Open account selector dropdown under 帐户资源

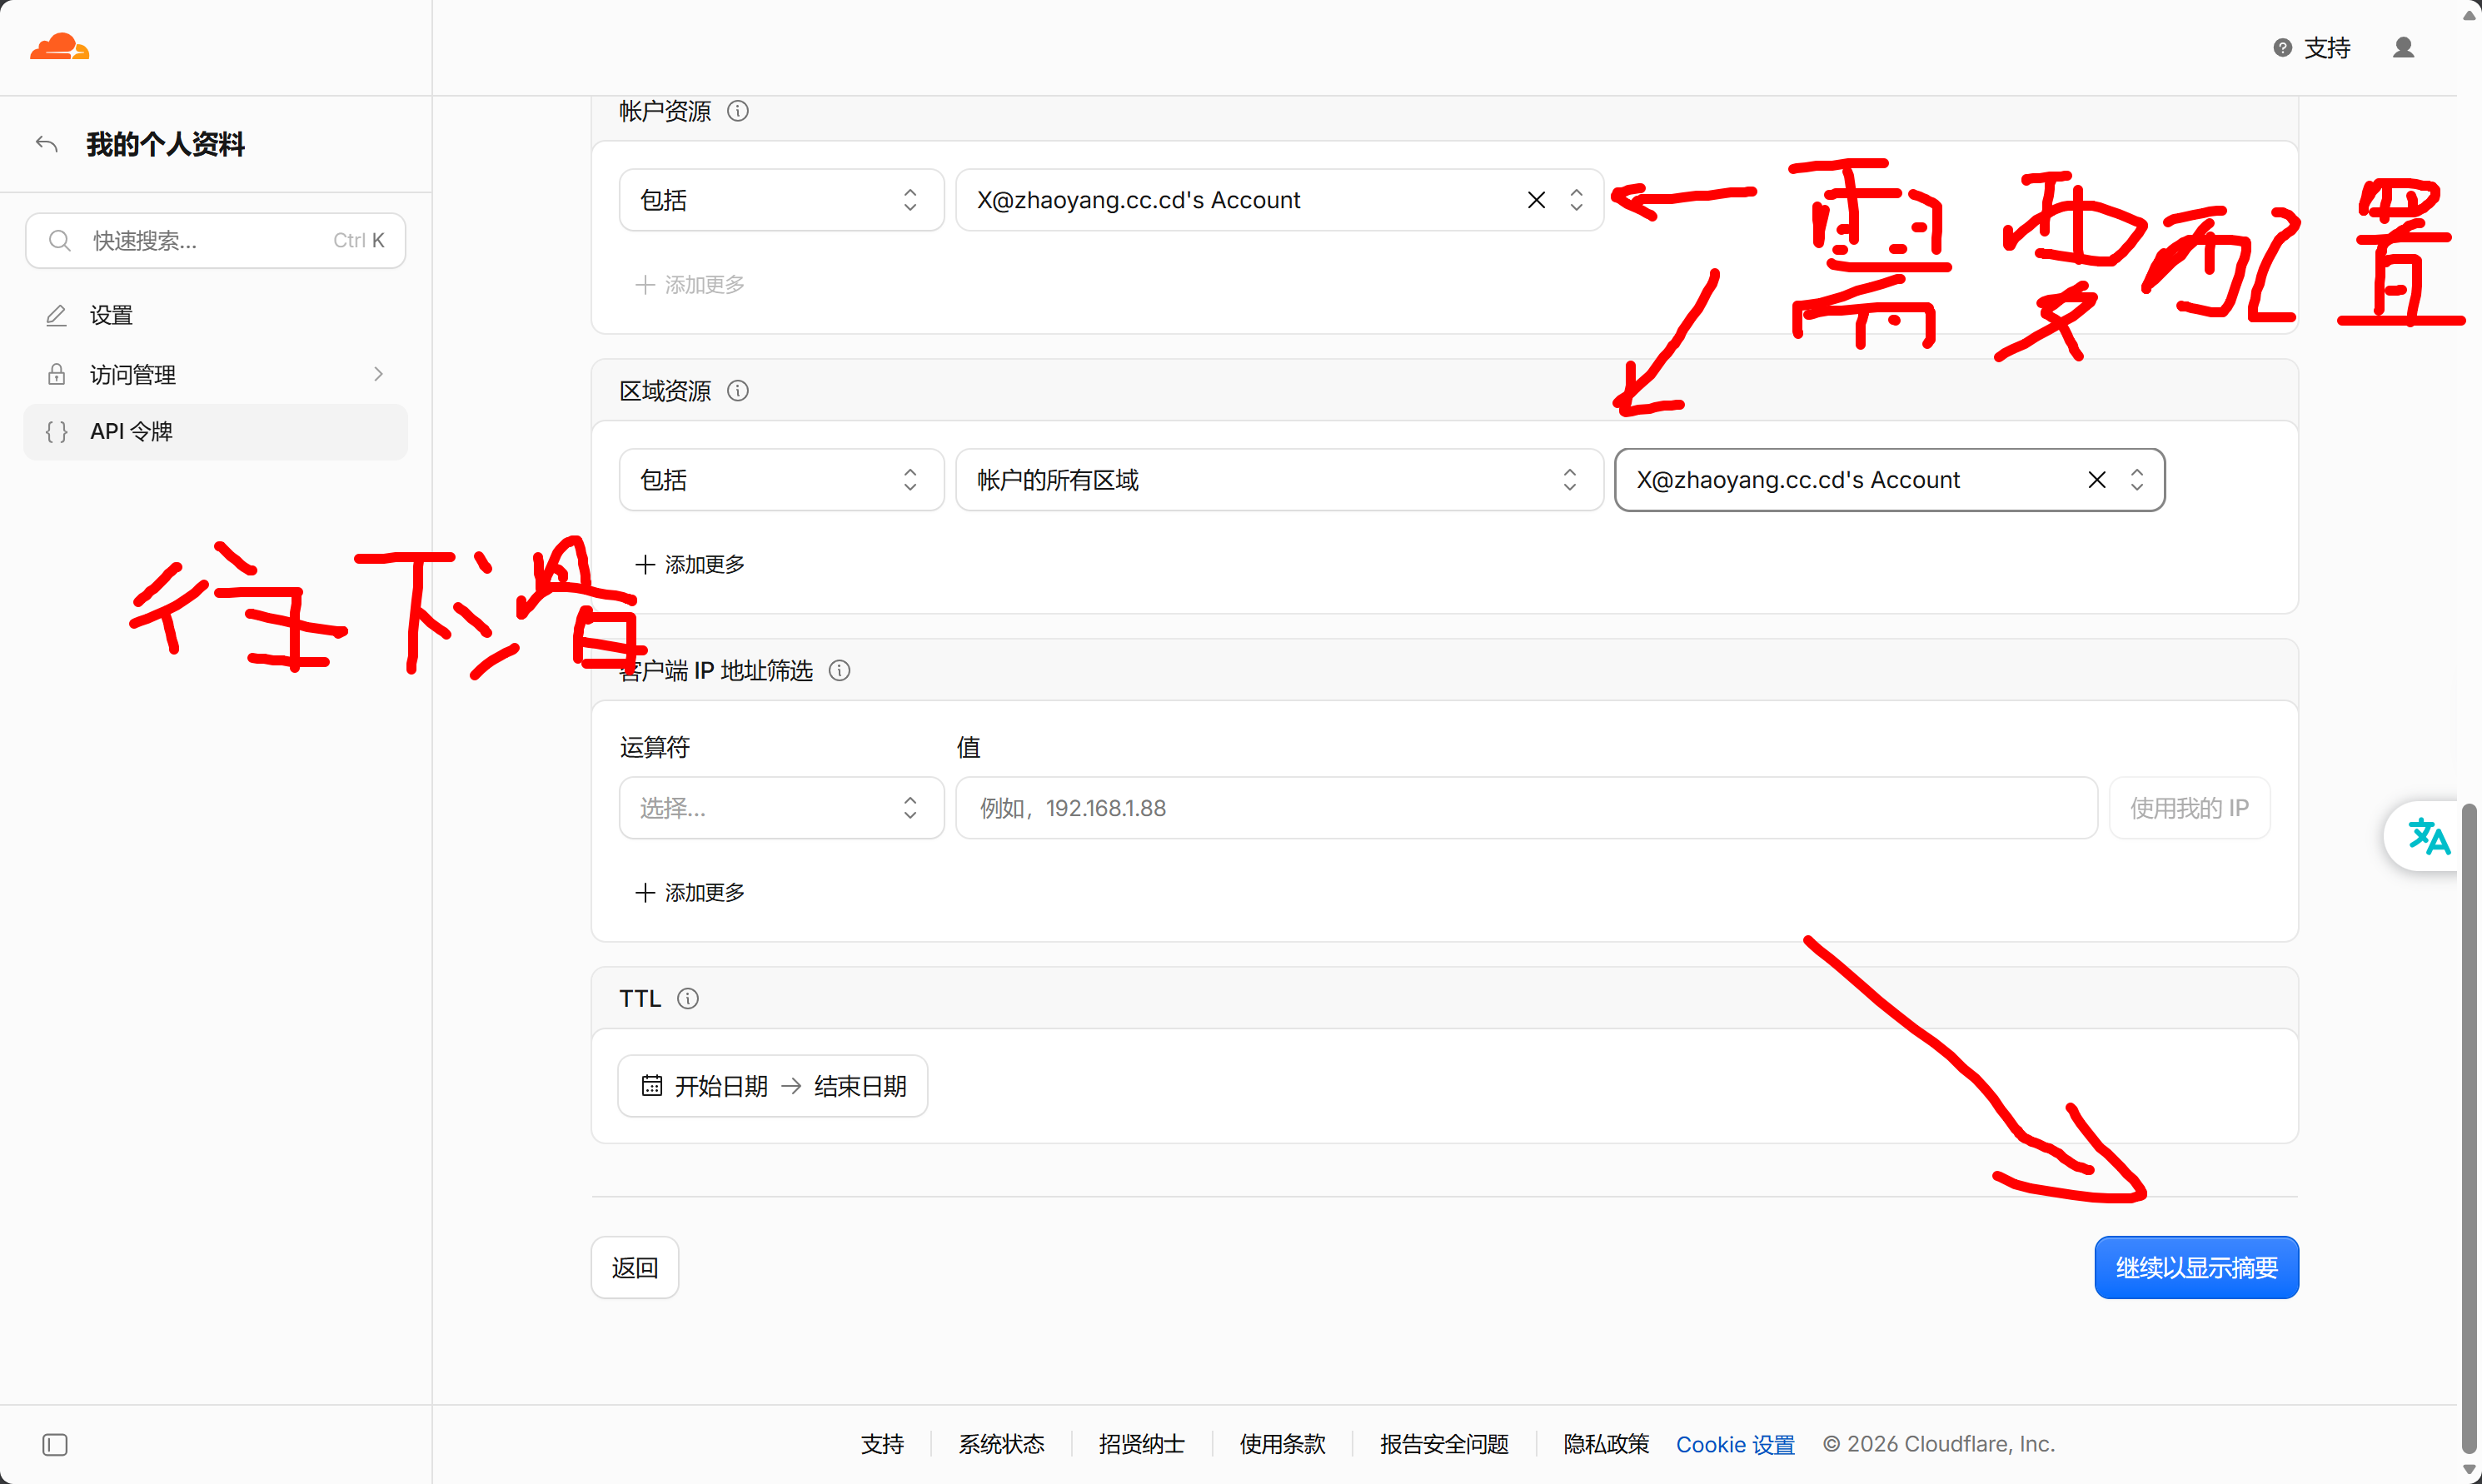[x=1279, y=200]
